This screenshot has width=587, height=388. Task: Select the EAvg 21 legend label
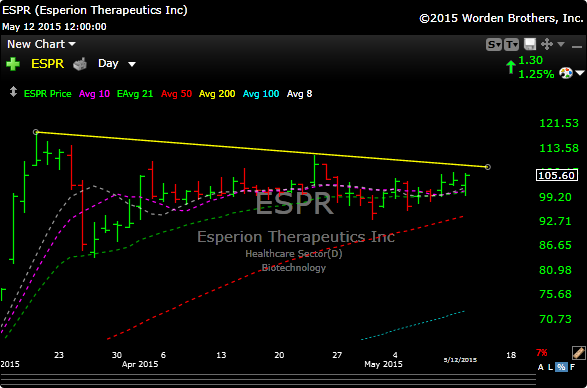(x=135, y=94)
